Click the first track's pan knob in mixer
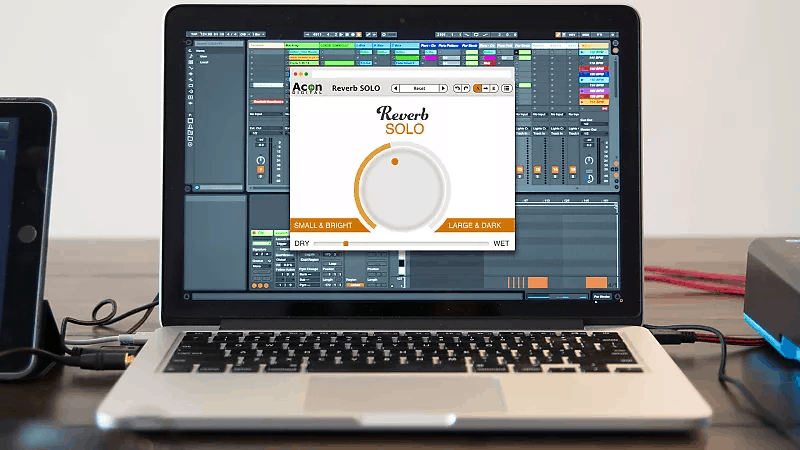The image size is (800, 450). coord(261,160)
